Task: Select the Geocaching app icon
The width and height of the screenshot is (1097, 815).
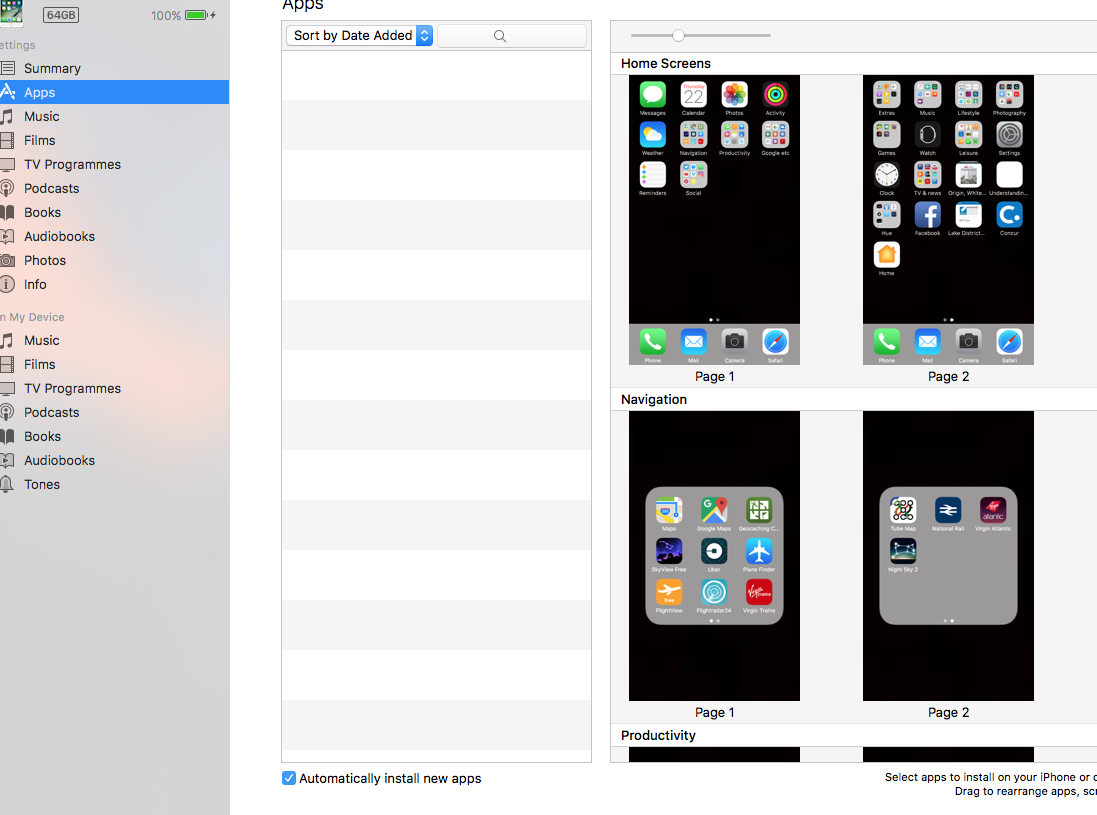Action: click(758, 510)
